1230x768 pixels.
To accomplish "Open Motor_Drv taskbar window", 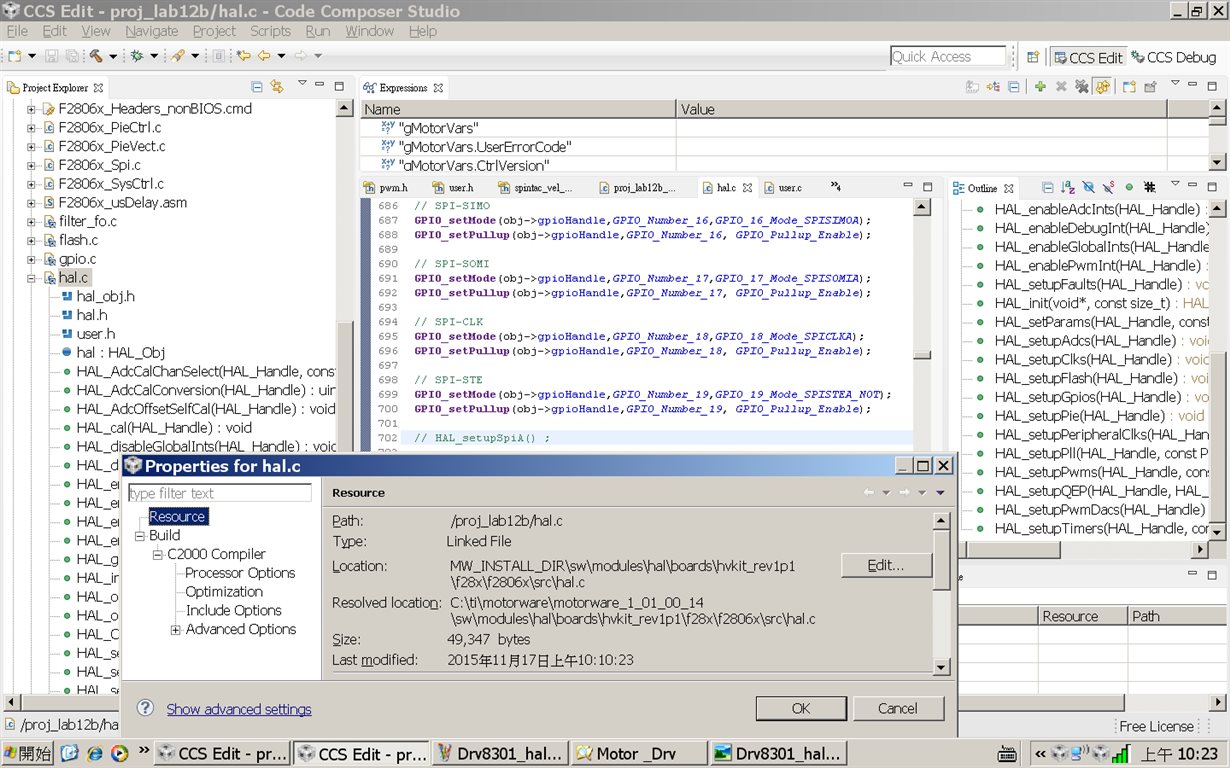I will pyautogui.click(x=636, y=753).
